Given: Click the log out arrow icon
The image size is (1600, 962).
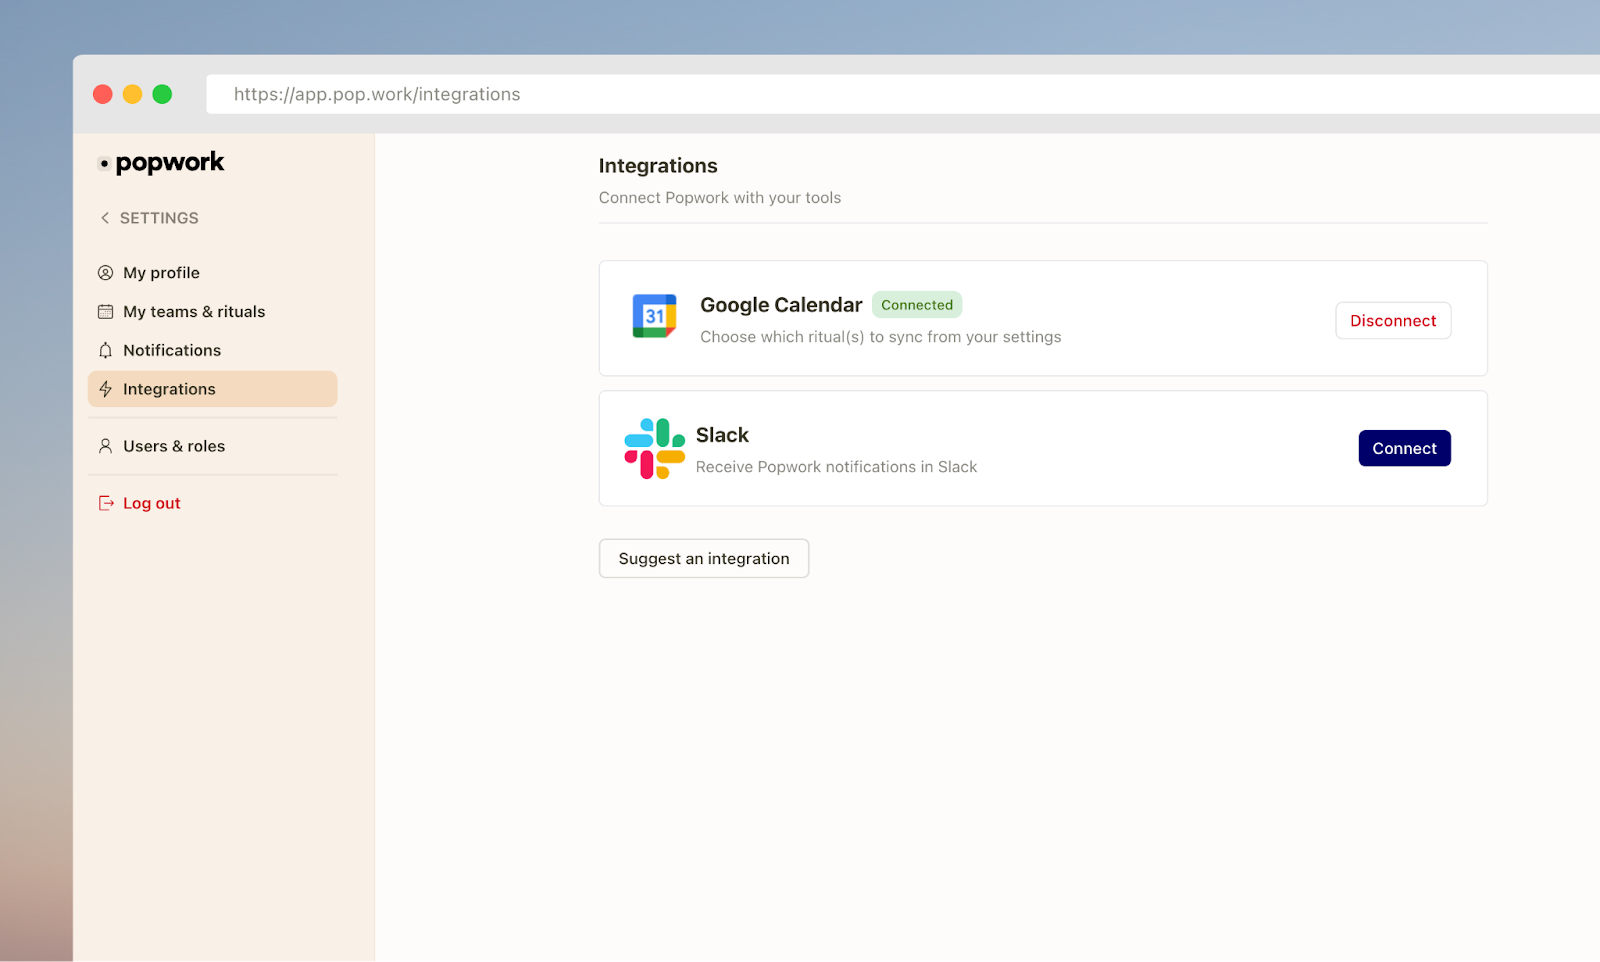Looking at the screenshot, I should pos(105,502).
